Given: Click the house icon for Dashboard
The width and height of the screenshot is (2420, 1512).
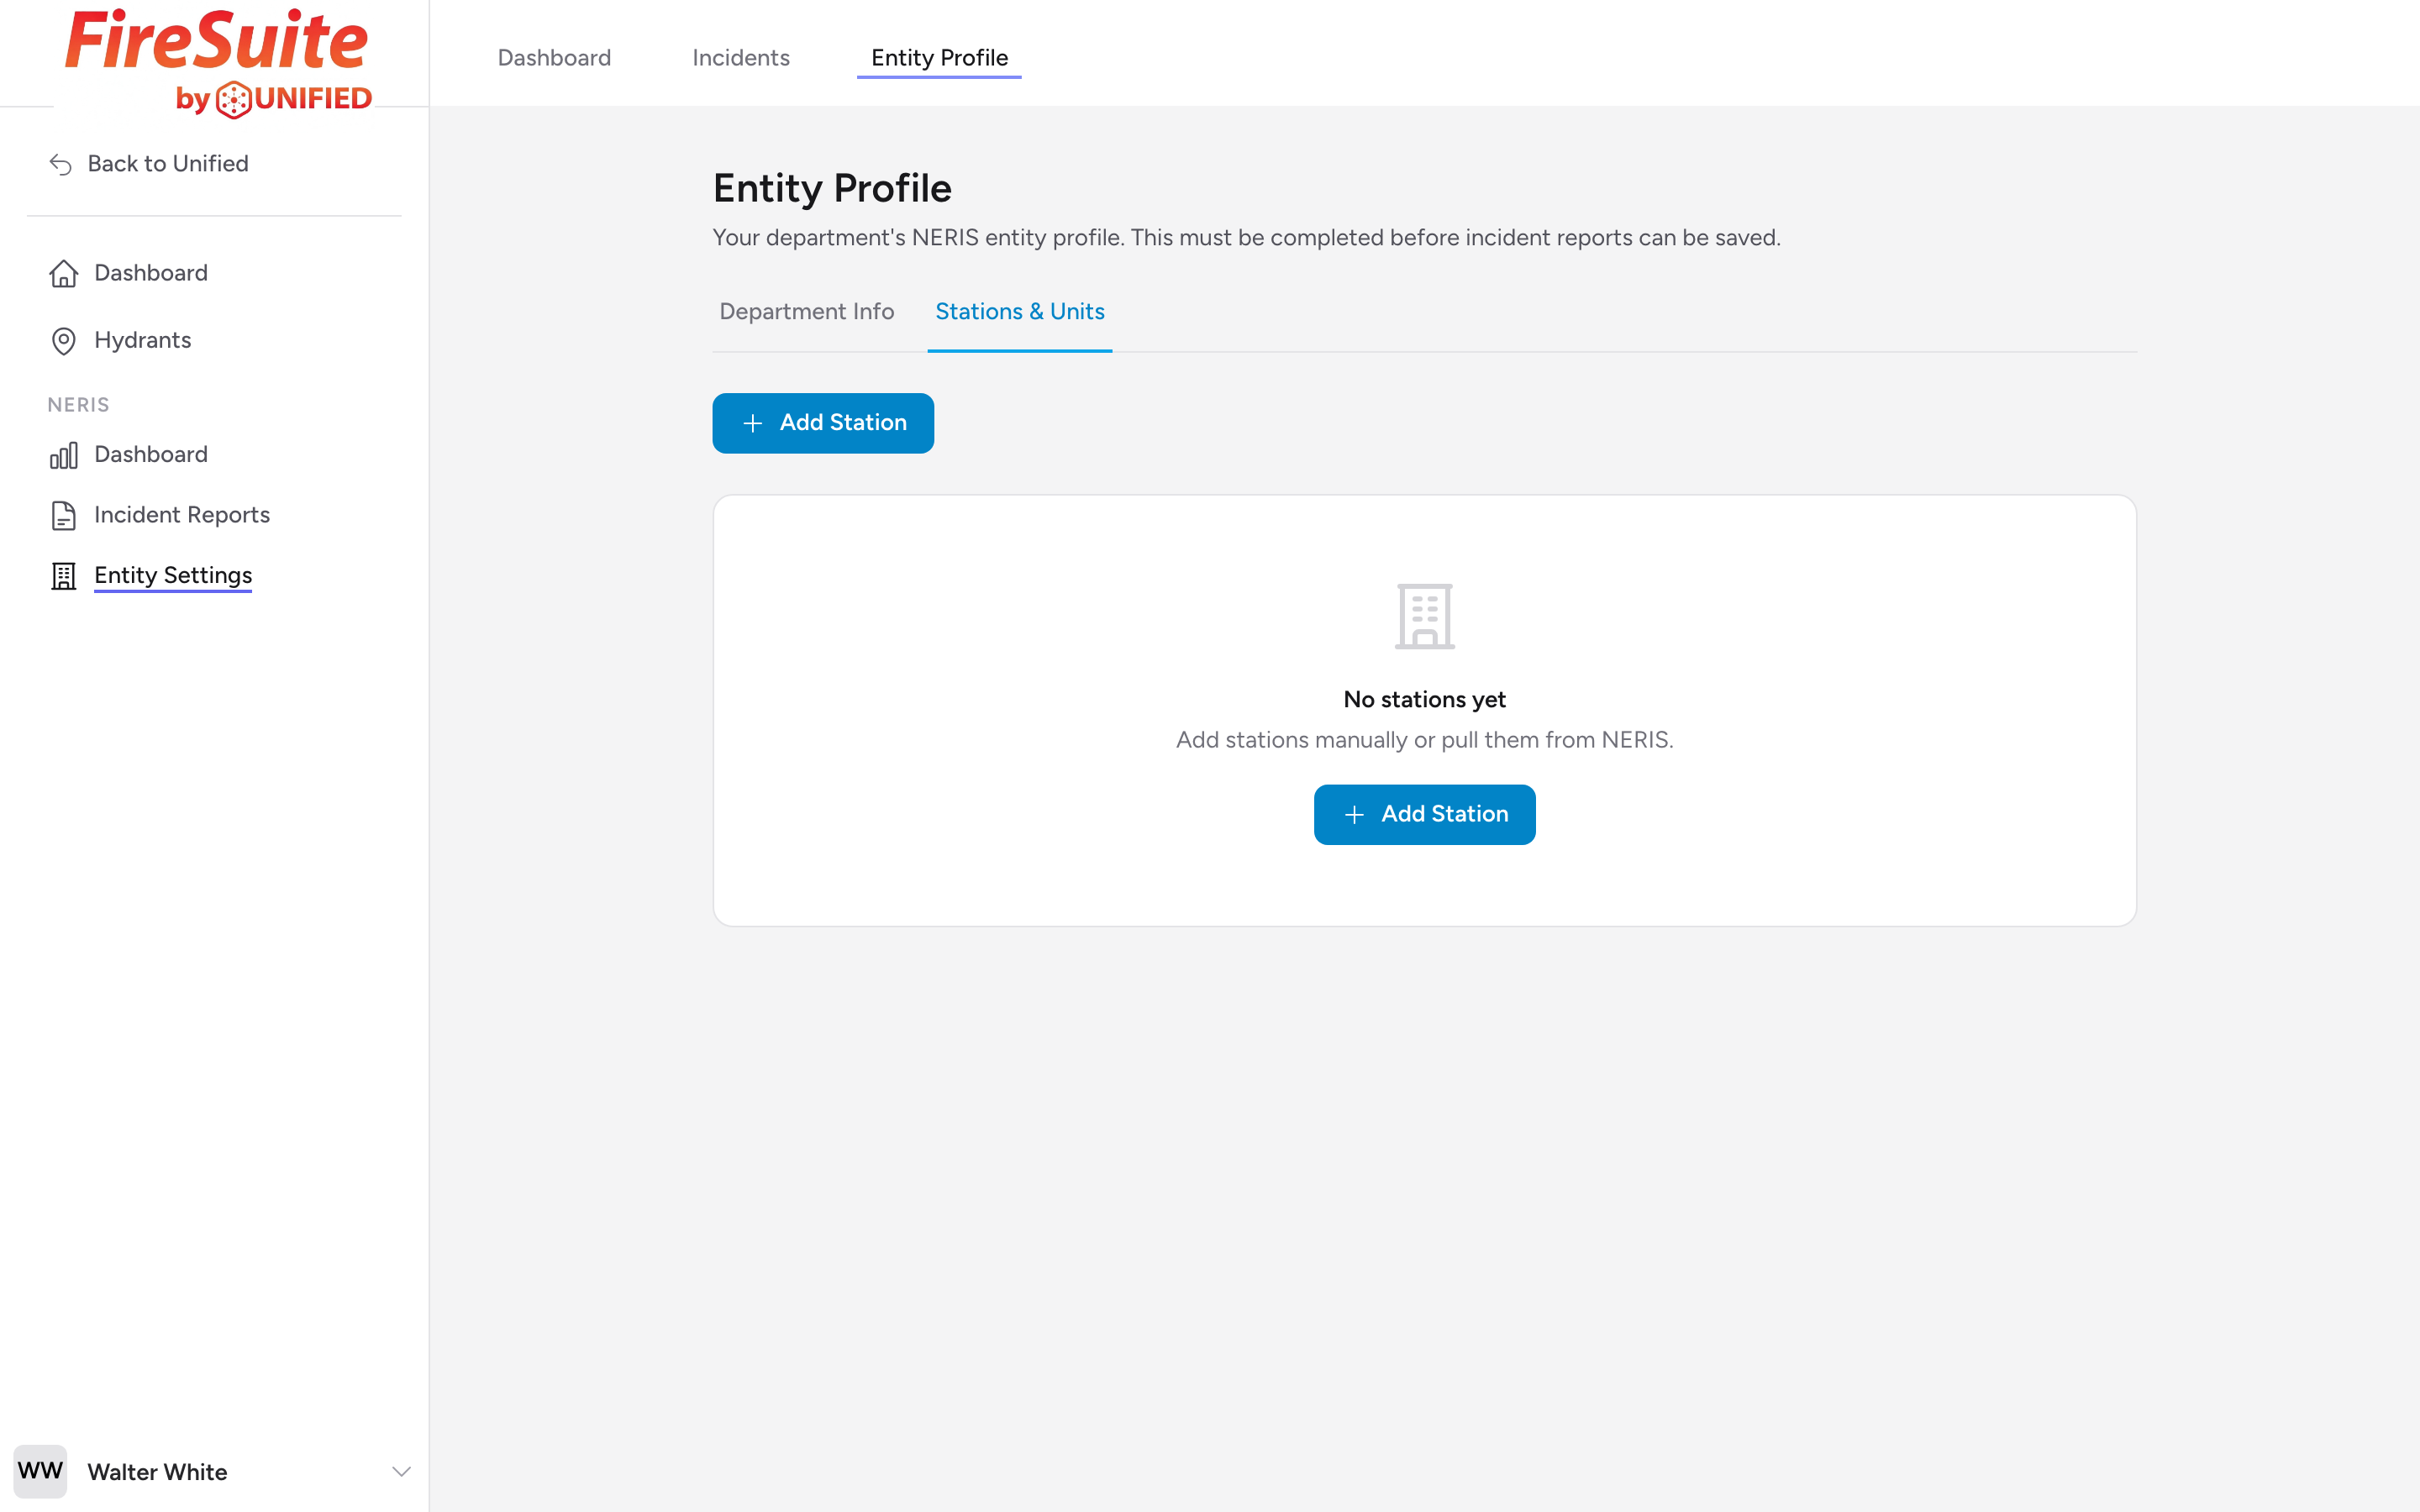Looking at the screenshot, I should [x=64, y=273].
